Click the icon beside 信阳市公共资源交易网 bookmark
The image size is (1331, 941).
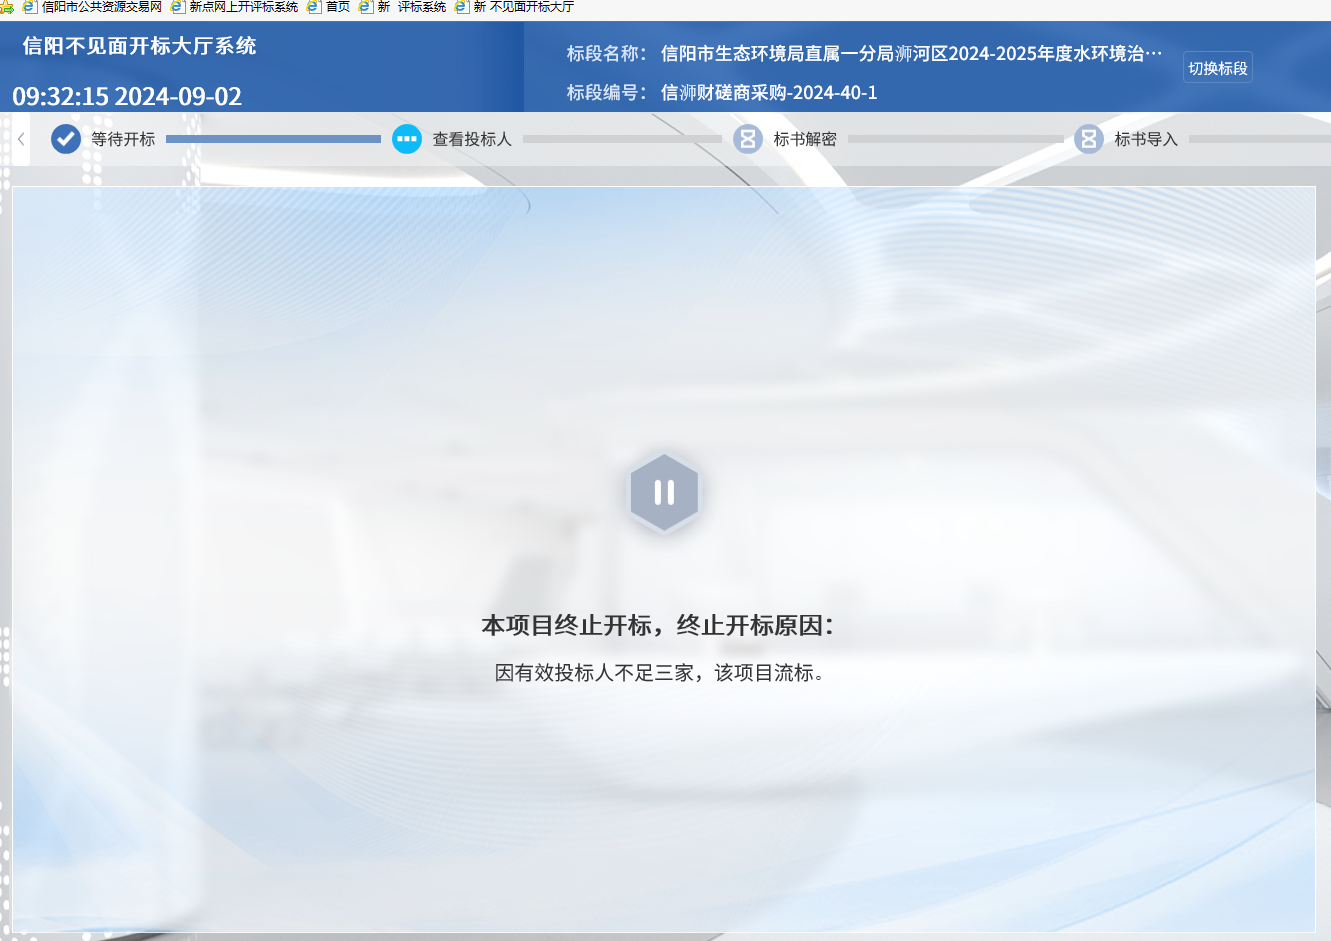point(30,7)
